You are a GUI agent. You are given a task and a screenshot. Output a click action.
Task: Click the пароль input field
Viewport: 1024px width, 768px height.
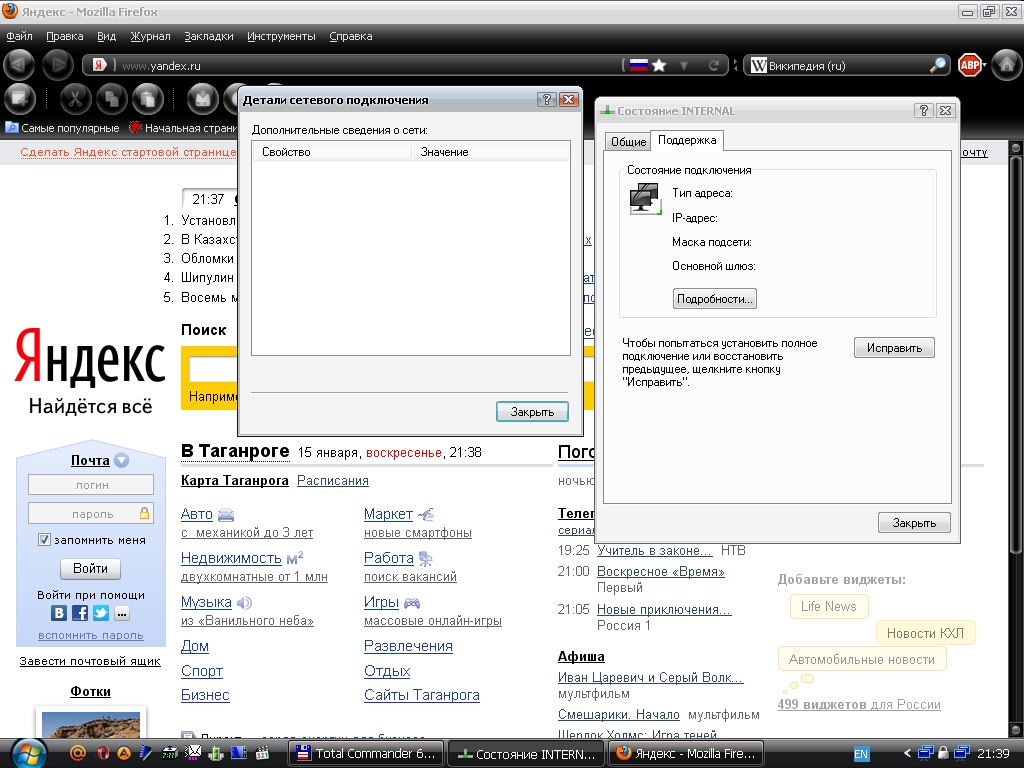[91, 514]
